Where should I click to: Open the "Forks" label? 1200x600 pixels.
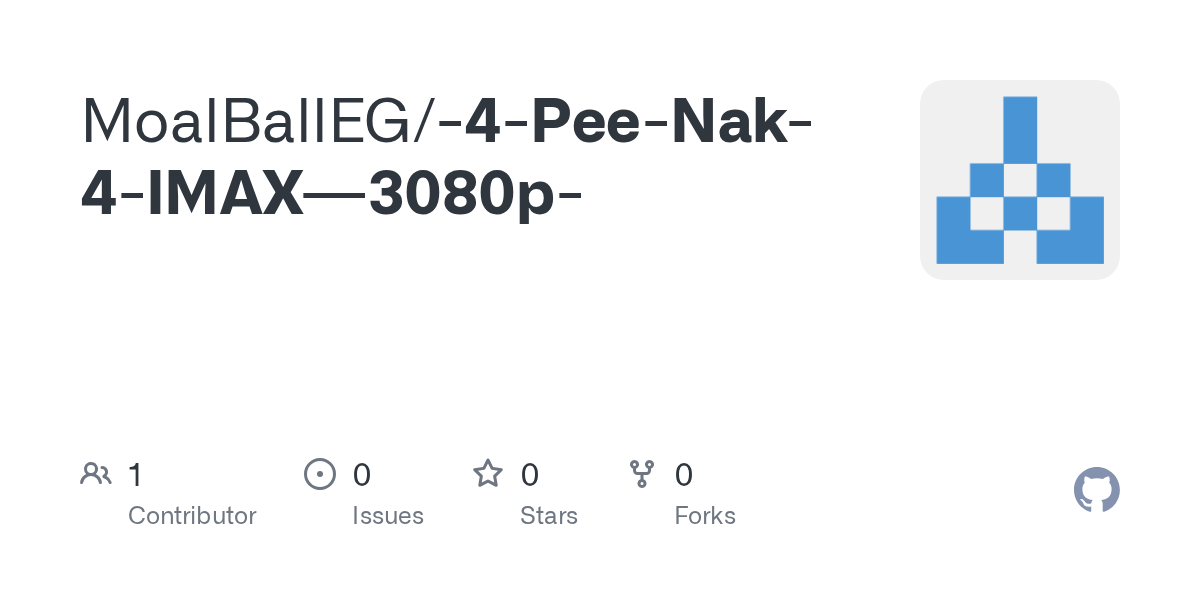click(x=705, y=516)
